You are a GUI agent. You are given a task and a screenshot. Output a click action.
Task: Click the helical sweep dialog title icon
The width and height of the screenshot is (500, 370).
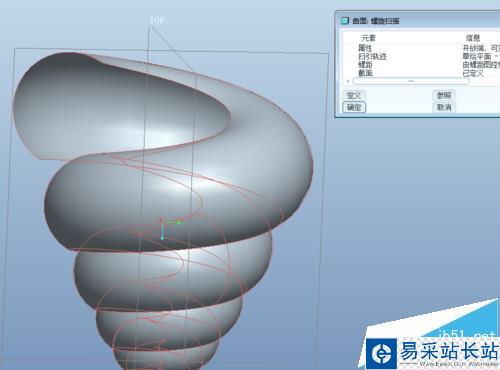(344, 21)
